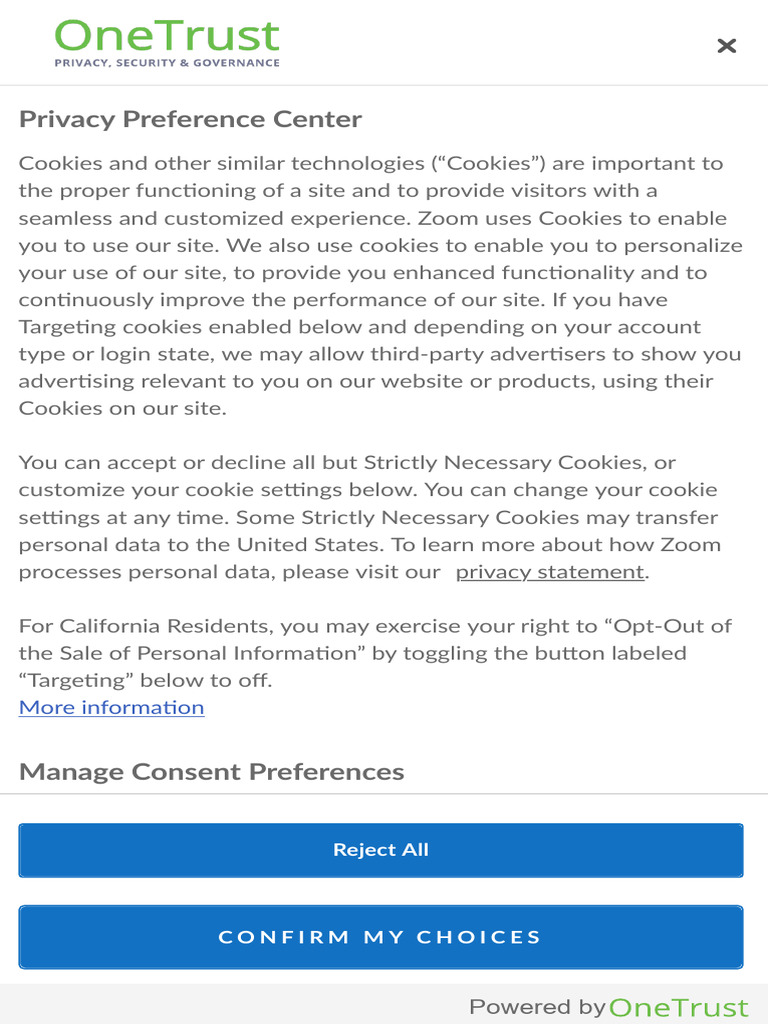Click the OneTrust logo in the header

point(167,37)
